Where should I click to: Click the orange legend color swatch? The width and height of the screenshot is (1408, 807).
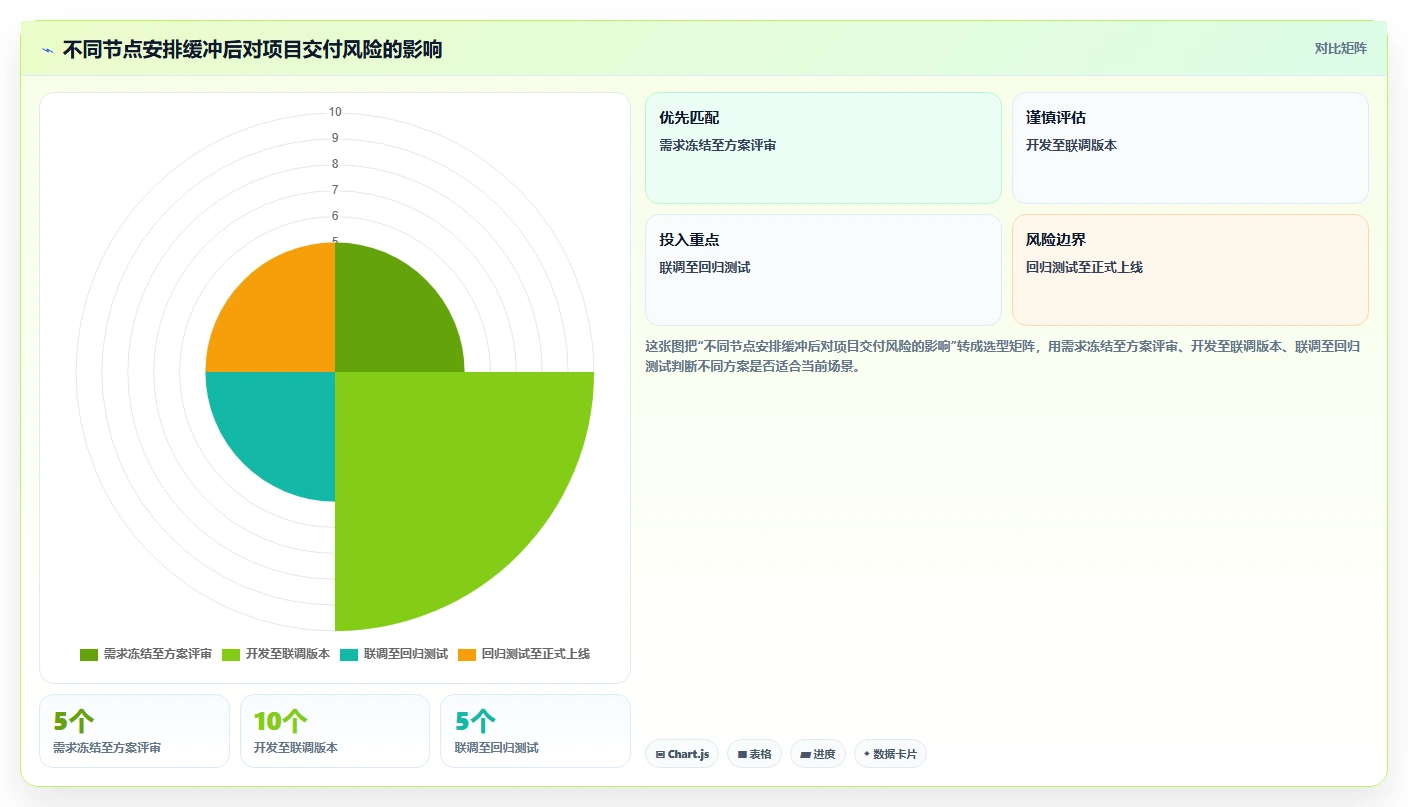[467, 654]
